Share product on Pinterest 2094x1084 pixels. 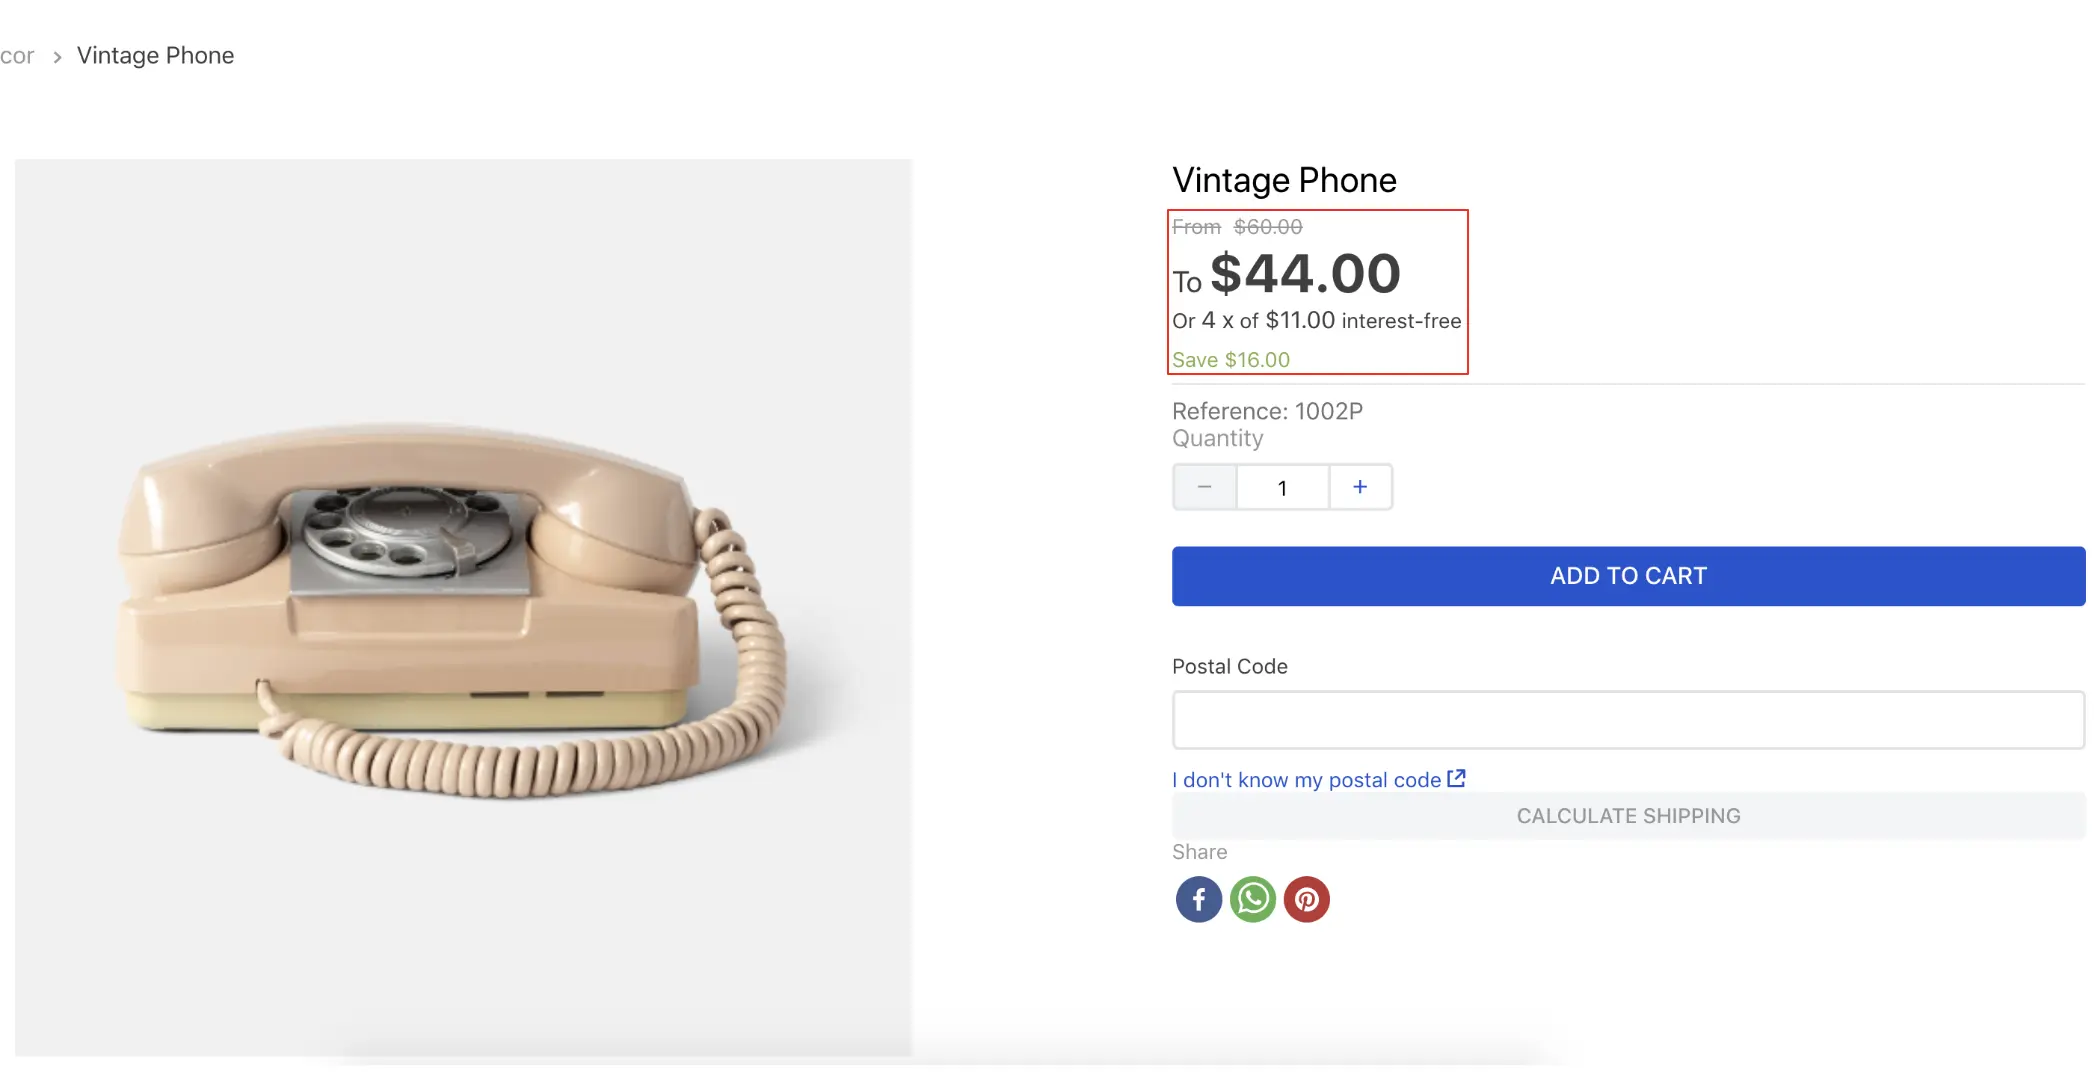[x=1306, y=899]
